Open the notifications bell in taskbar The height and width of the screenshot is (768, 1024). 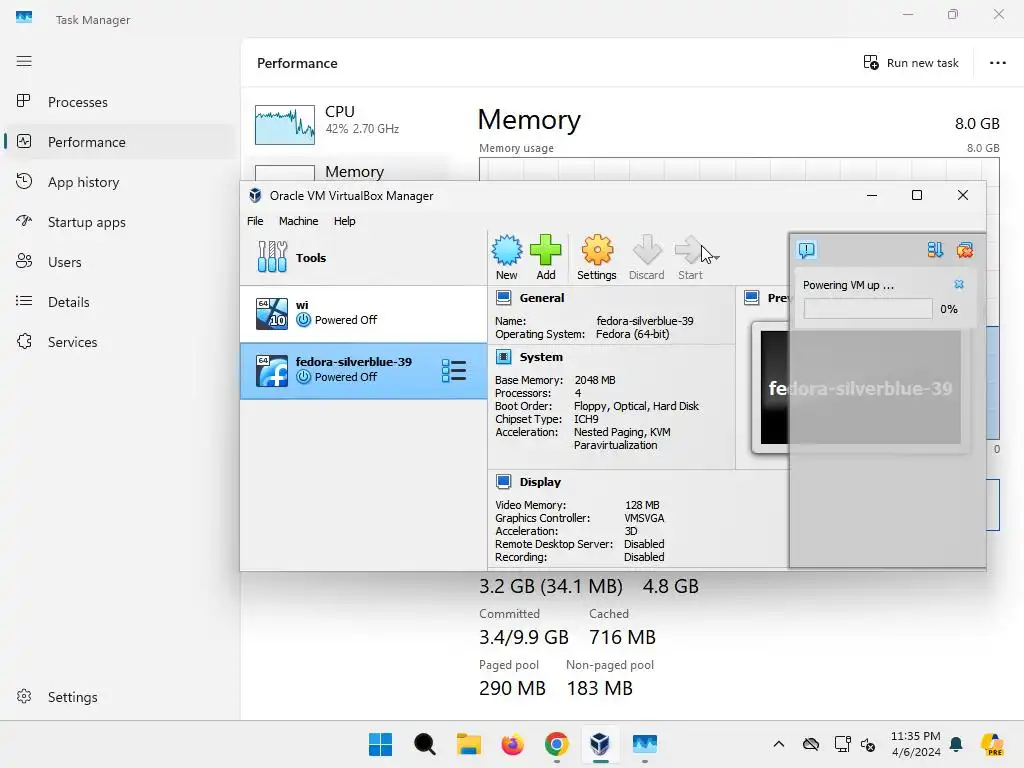click(x=957, y=744)
